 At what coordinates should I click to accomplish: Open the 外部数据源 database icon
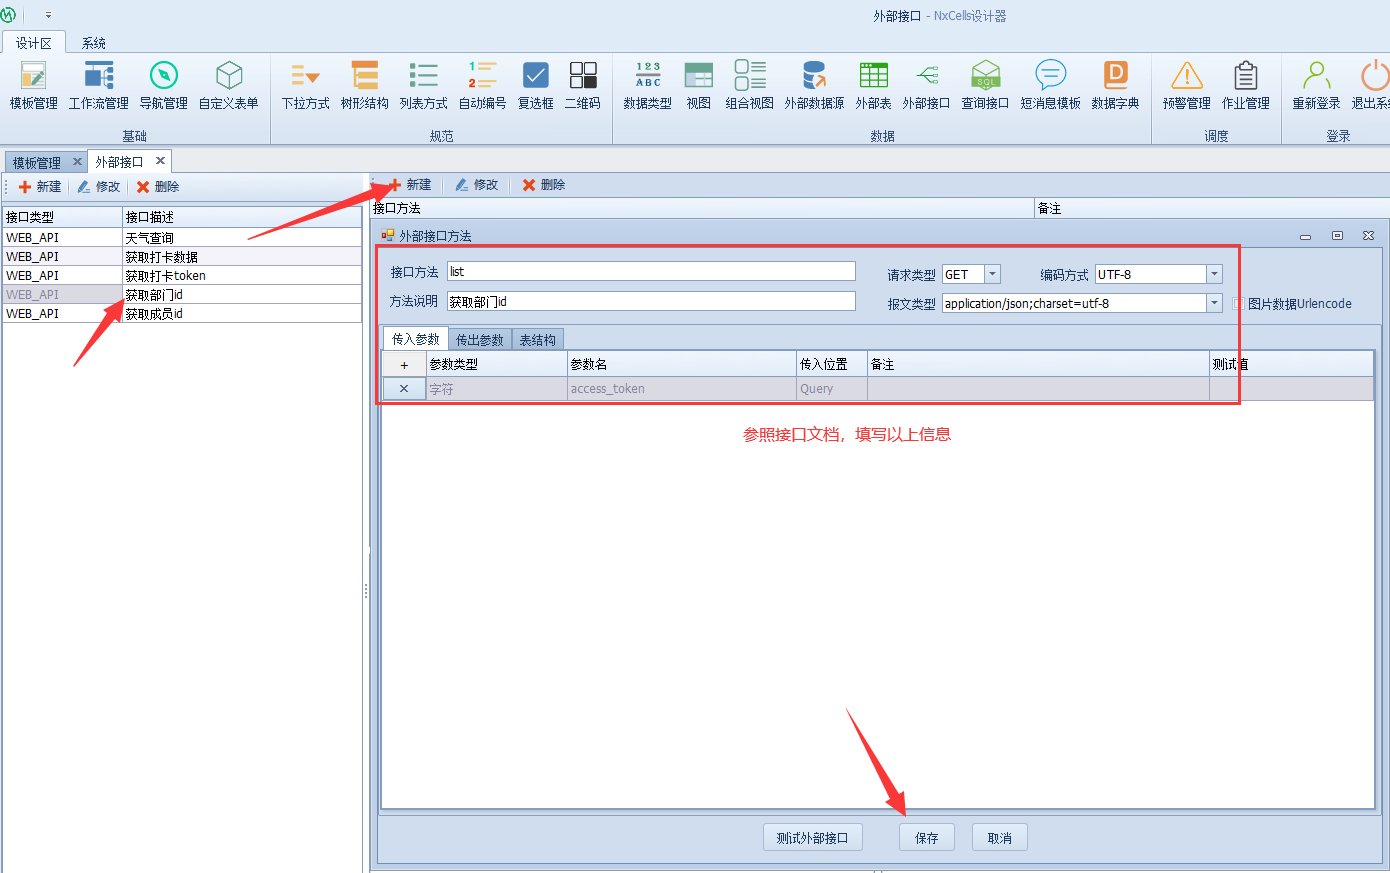click(x=814, y=76)
